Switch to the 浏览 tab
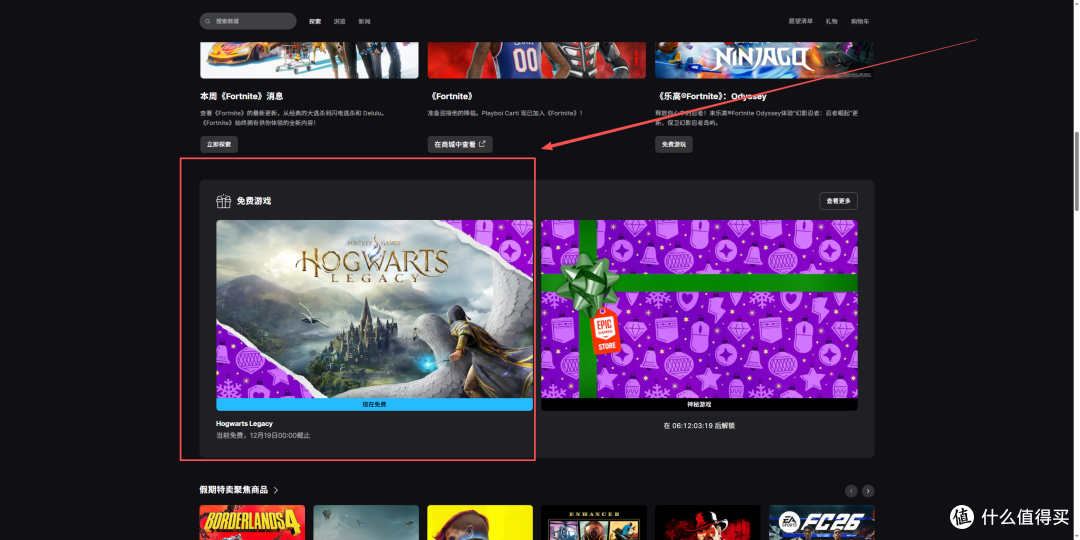1080x540 pixels. [340, 21]
